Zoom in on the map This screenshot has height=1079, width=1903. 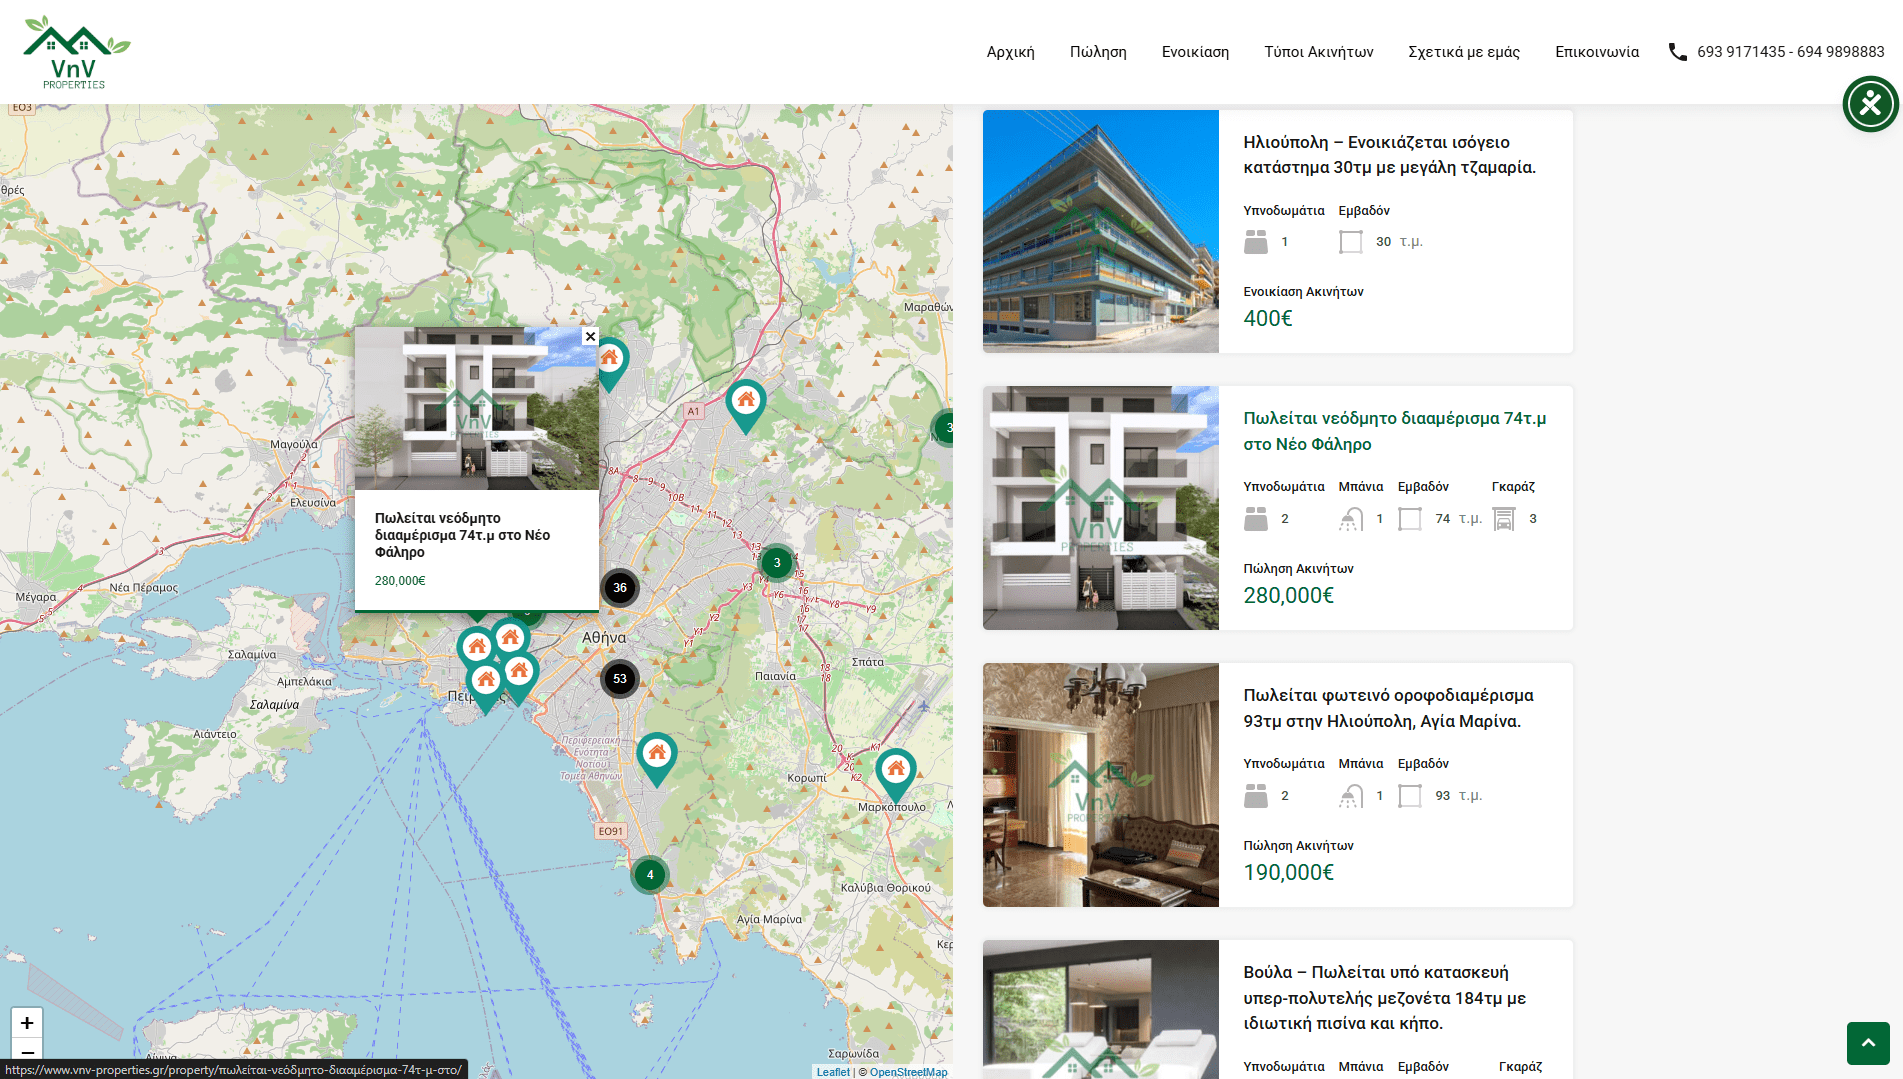tap(27, 1022)
